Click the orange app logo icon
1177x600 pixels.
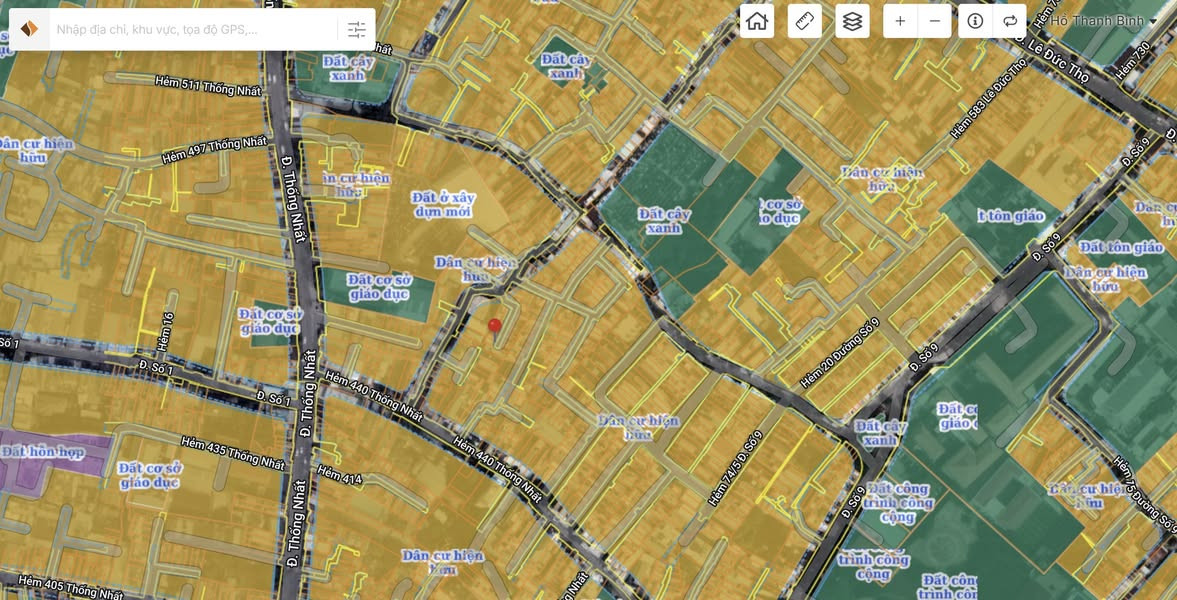30,29
